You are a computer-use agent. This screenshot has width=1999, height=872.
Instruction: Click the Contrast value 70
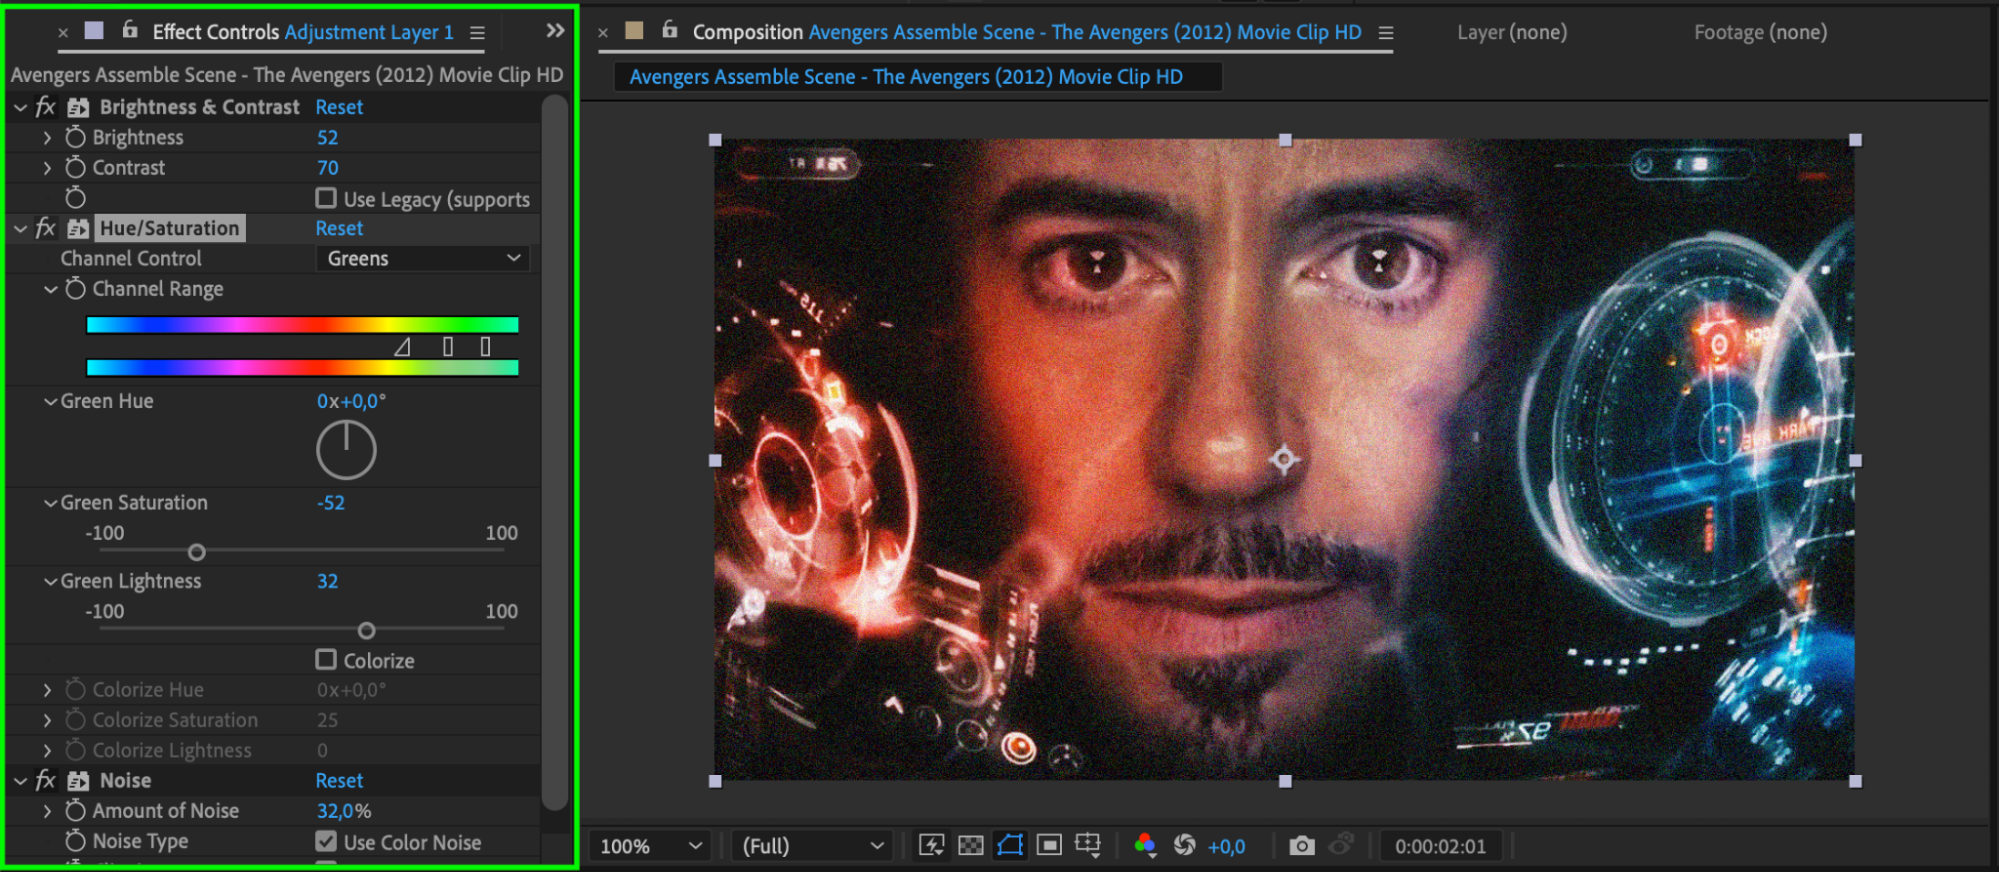click(327, 167)
